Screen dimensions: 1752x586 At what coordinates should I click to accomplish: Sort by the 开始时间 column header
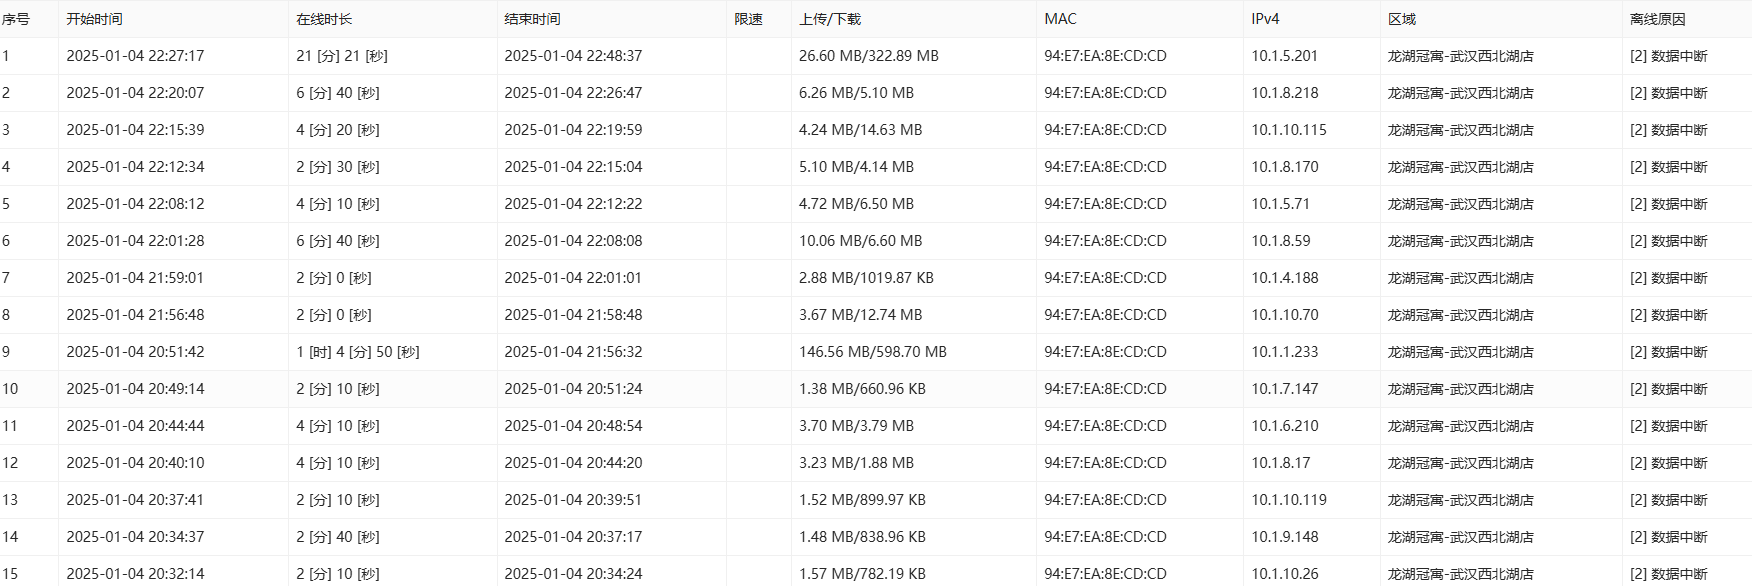click(94, 19)
